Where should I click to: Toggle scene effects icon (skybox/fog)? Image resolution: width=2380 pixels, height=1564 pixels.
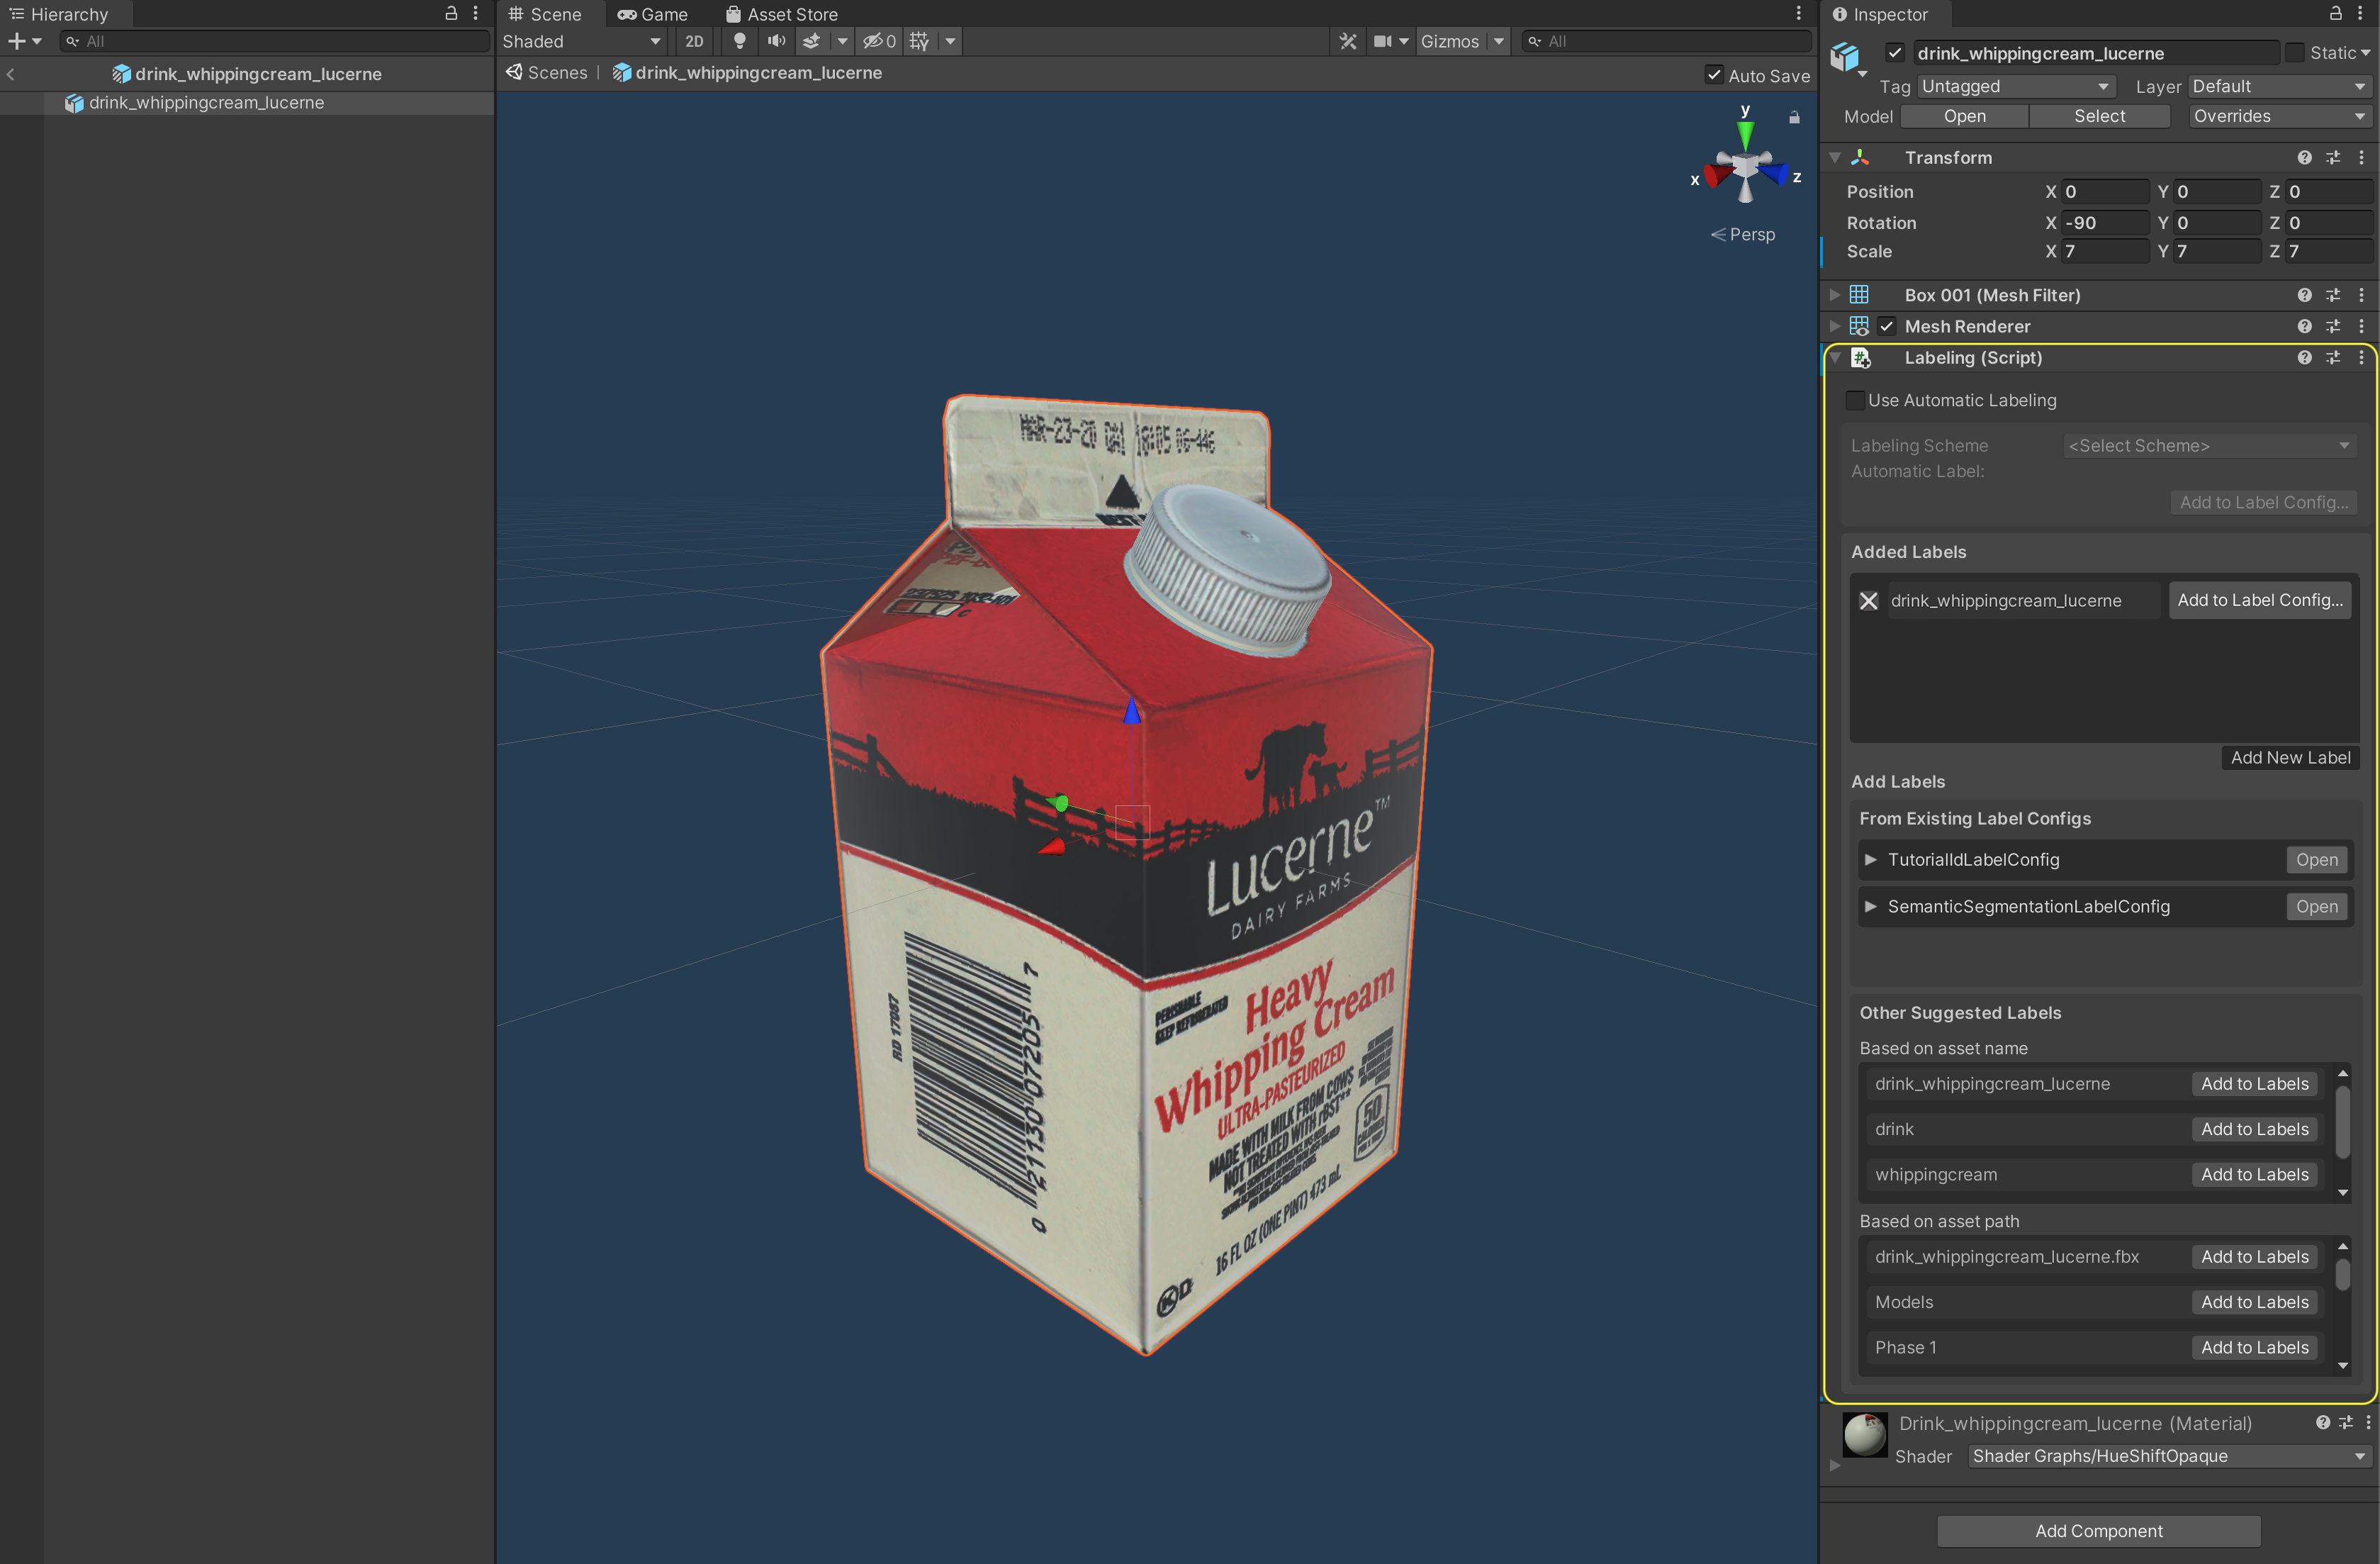(812, 41)
